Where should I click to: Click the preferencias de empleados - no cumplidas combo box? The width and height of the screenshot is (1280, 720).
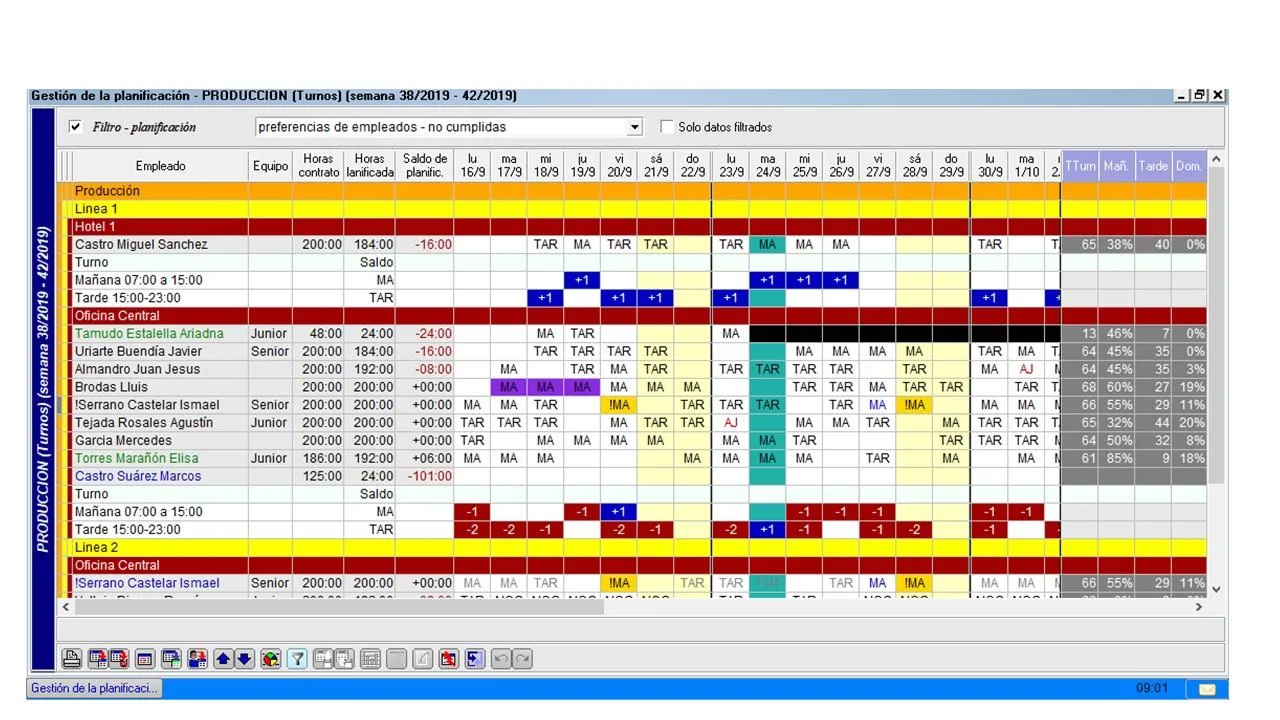coord(449,127)
